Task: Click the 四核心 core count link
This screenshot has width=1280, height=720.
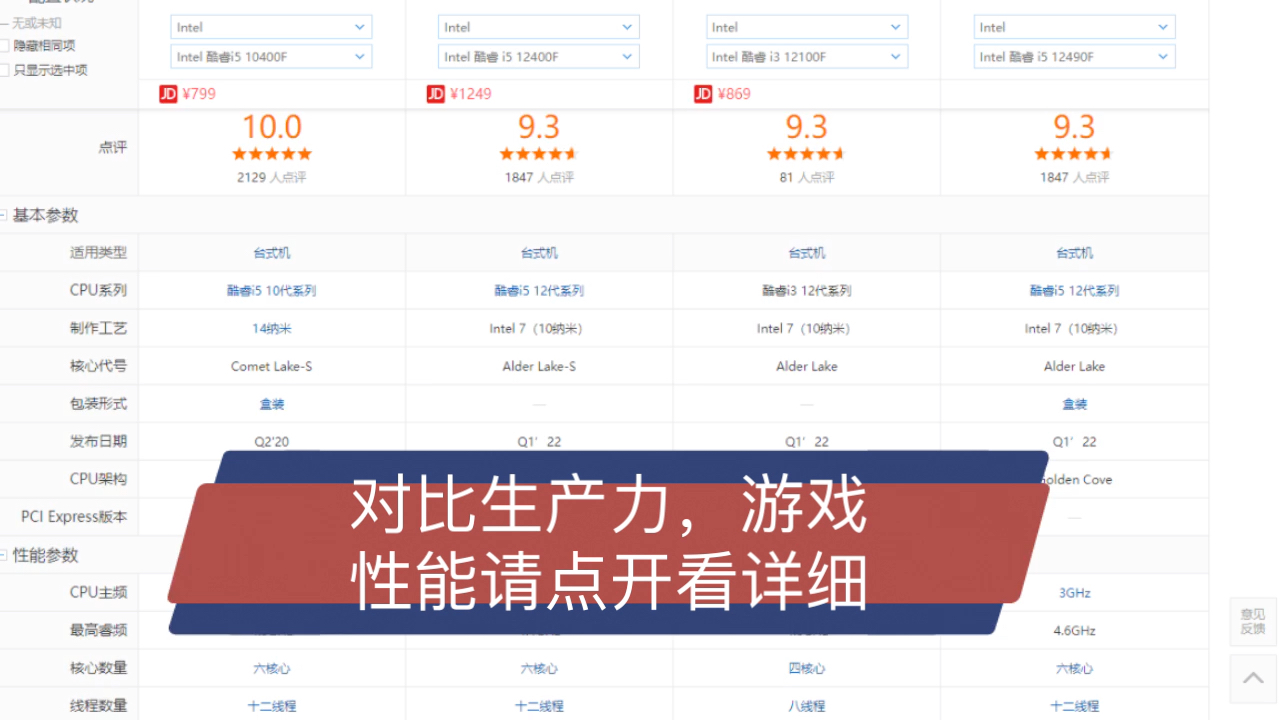Action: pos(806,668)
